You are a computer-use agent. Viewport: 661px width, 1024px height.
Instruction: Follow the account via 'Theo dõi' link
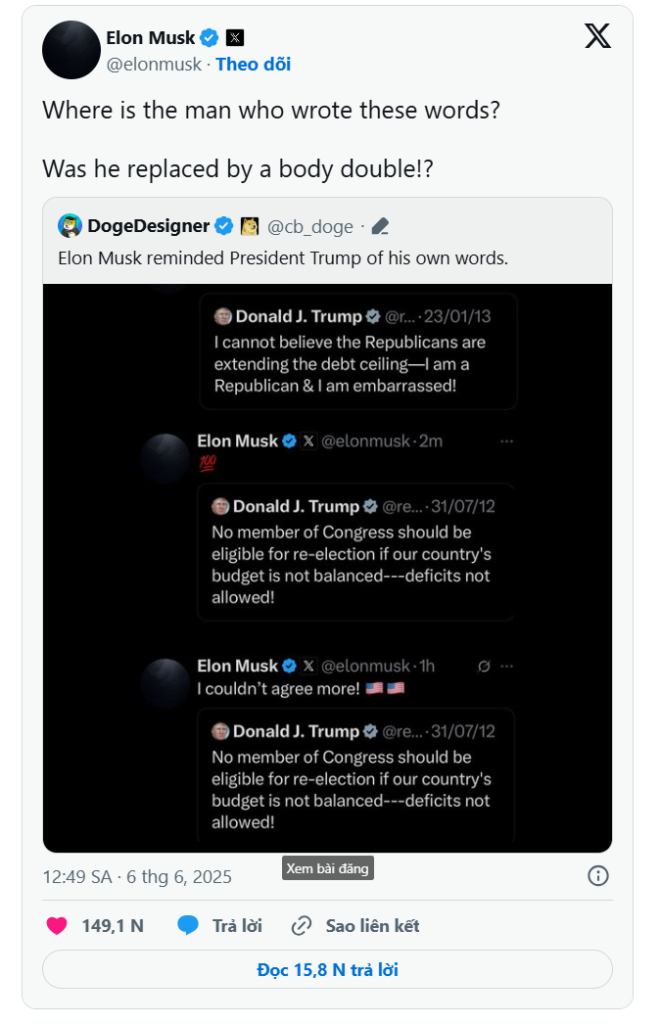point(253,64)
